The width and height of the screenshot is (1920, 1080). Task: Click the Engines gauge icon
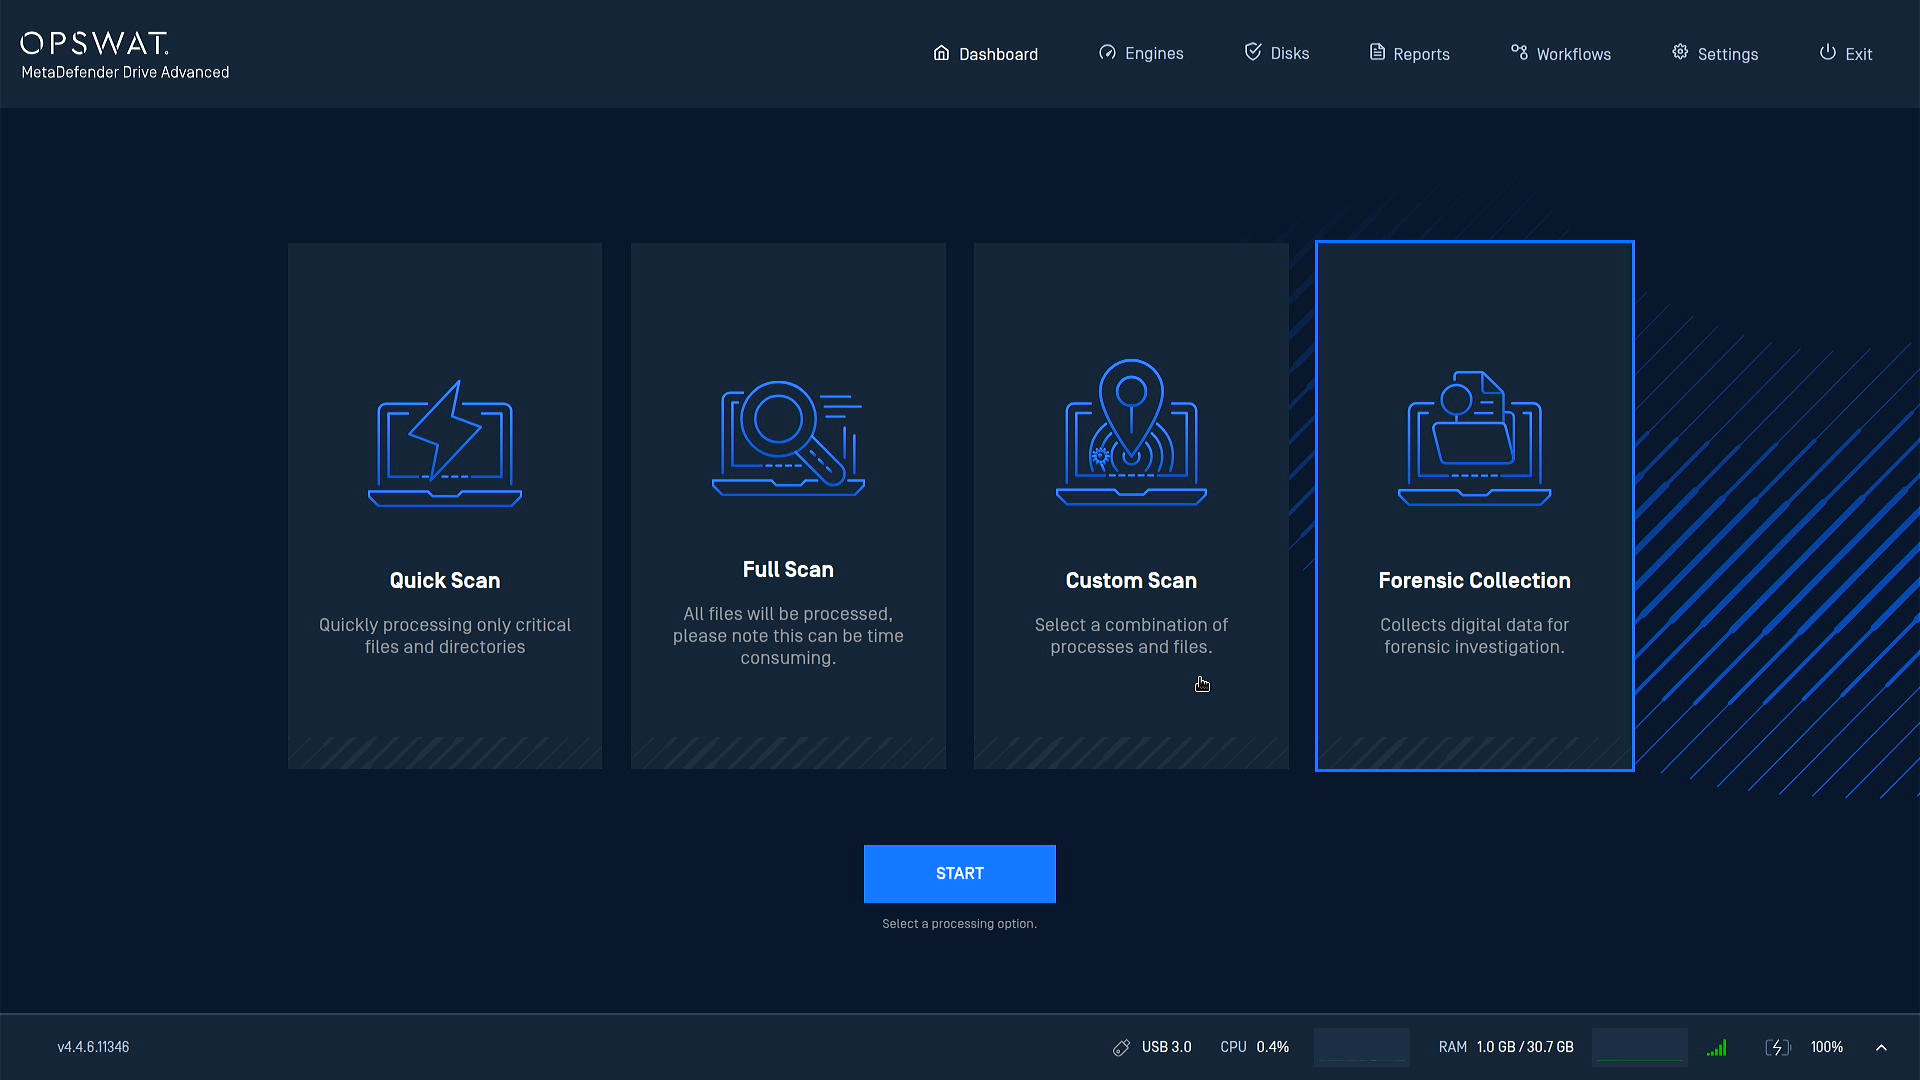click(x=1107, y=53)
